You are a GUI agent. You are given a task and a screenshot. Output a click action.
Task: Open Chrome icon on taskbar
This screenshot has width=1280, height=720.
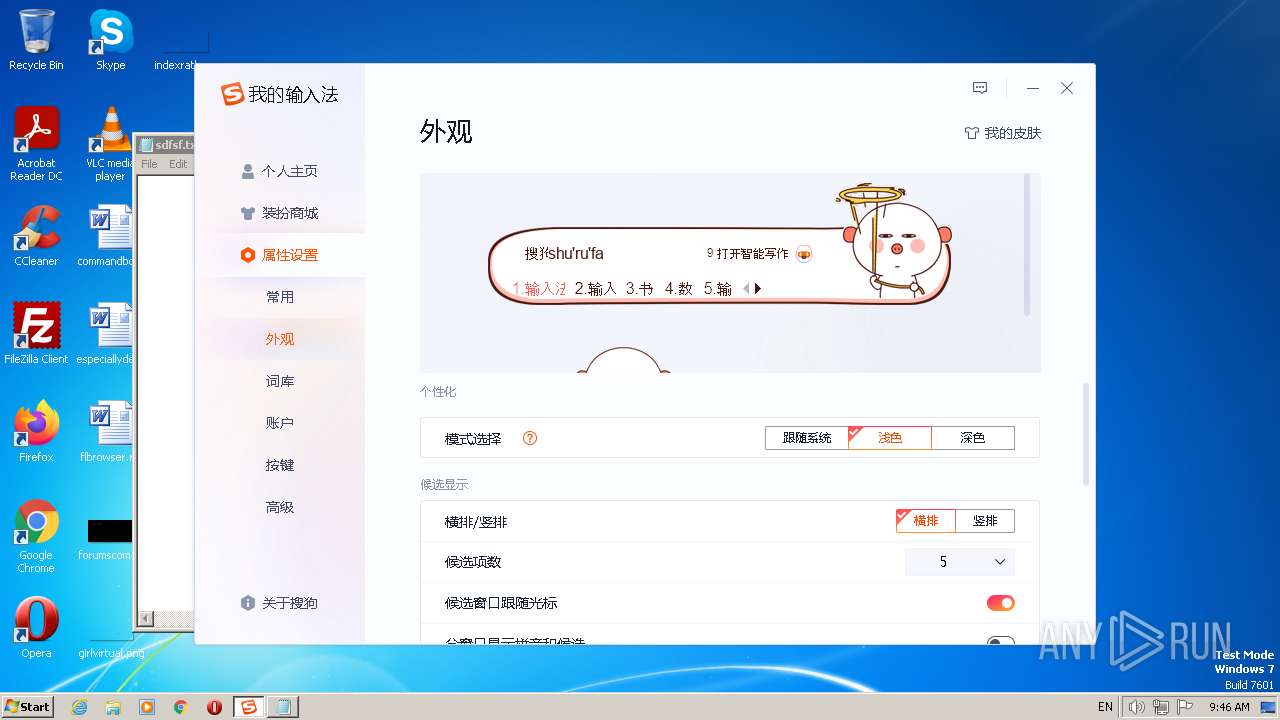click(181, 707)
